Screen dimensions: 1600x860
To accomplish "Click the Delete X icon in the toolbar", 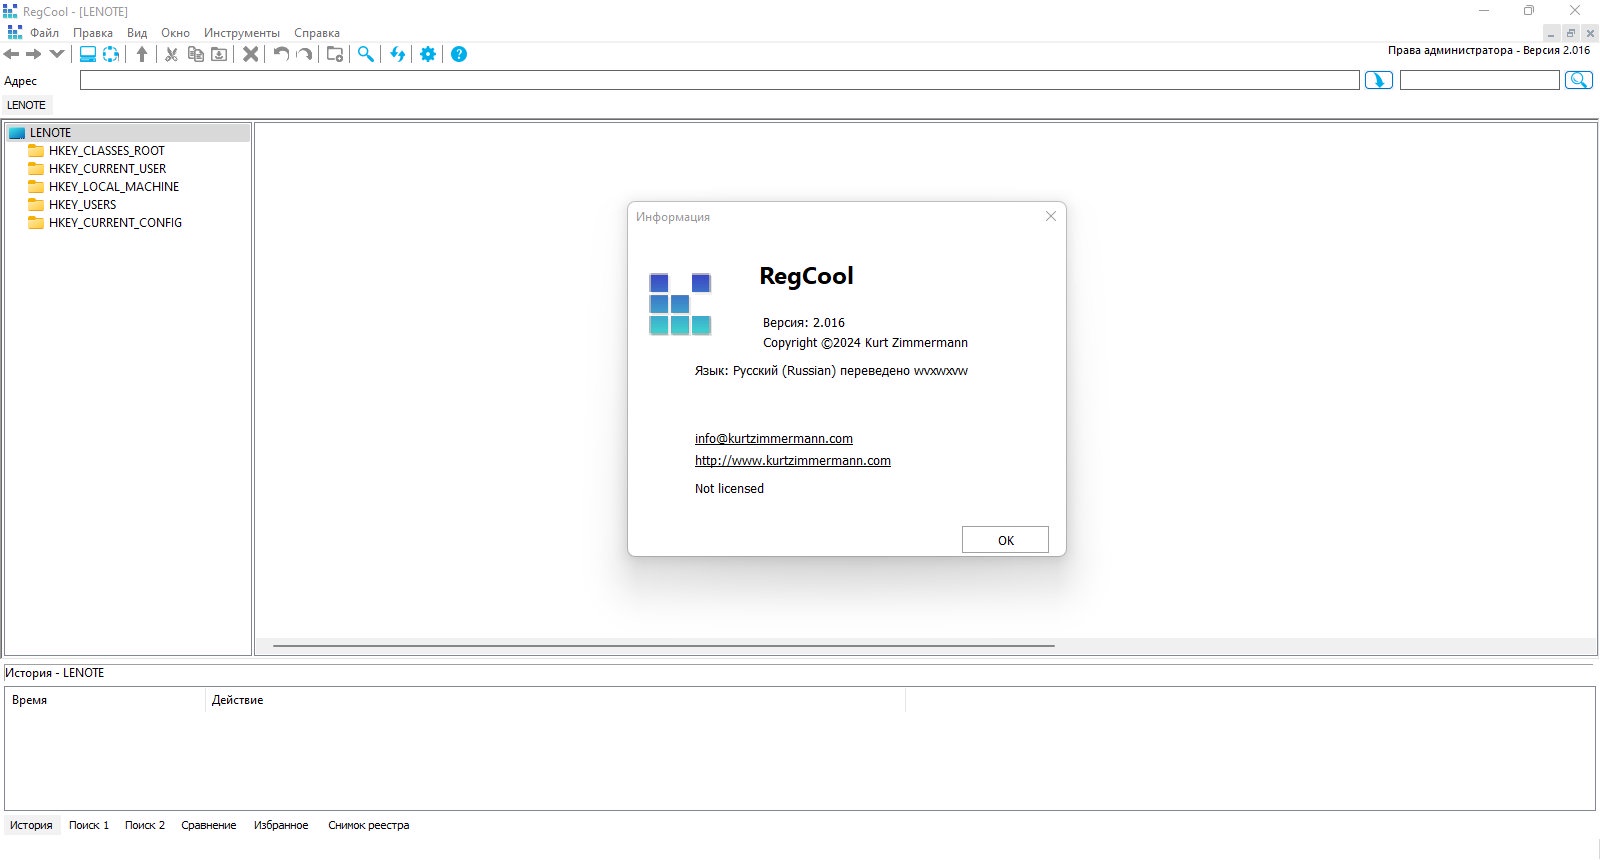I will click(251, 54).
